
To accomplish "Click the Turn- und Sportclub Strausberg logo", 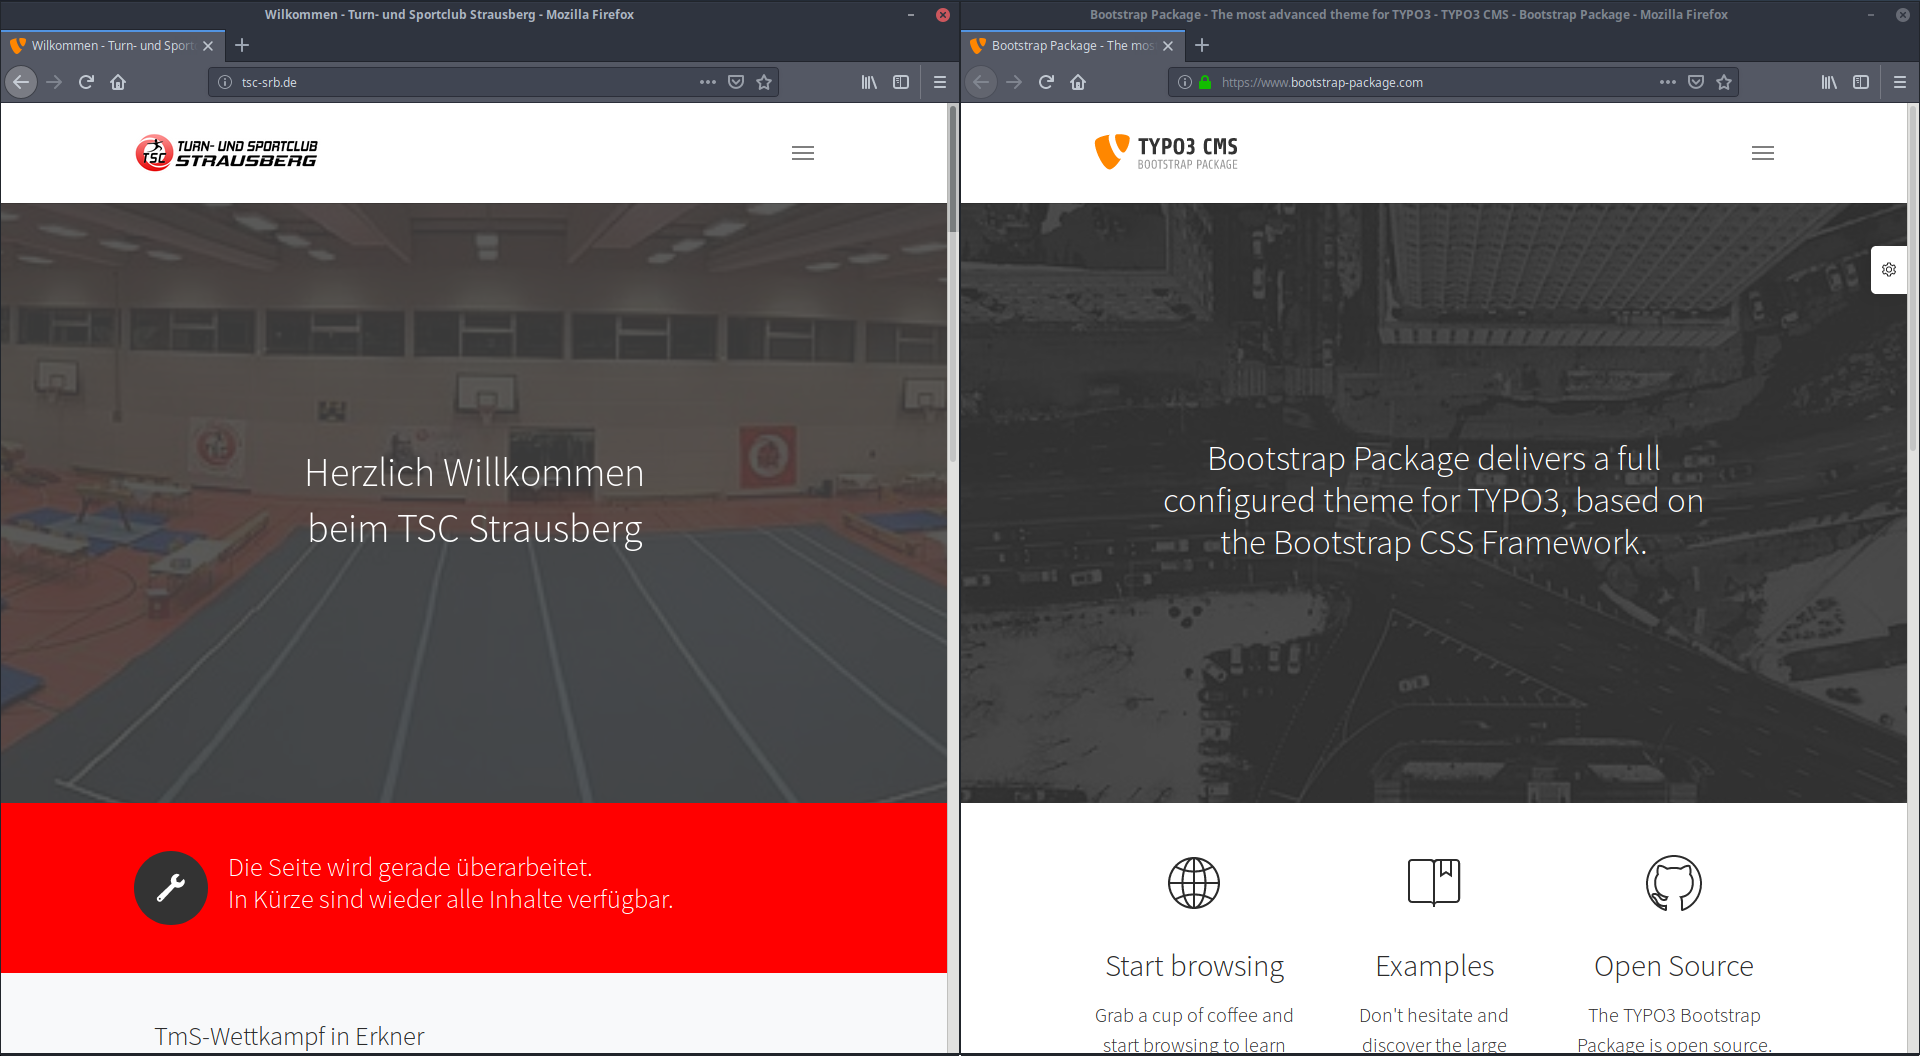I will pyautogui.click(x=227, y=153).
